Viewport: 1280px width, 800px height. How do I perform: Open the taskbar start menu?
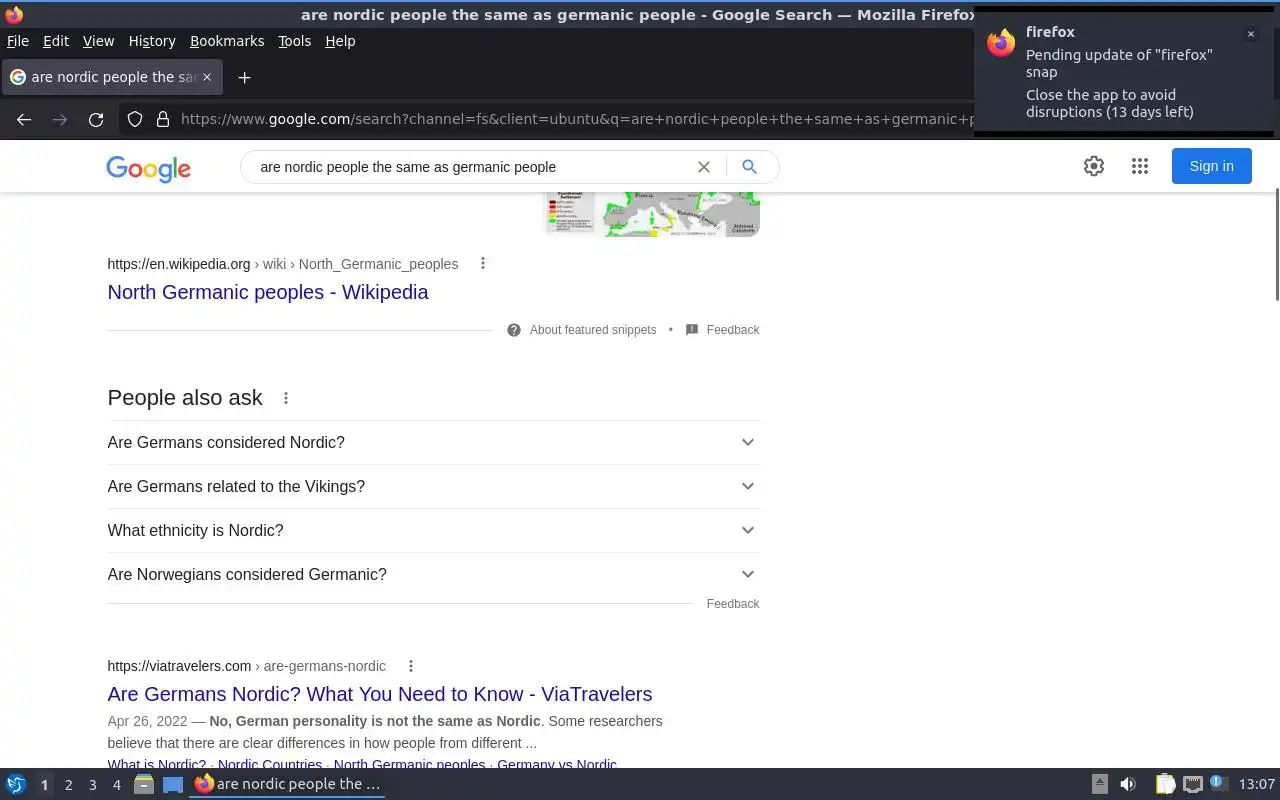click(x=16, y=785)
